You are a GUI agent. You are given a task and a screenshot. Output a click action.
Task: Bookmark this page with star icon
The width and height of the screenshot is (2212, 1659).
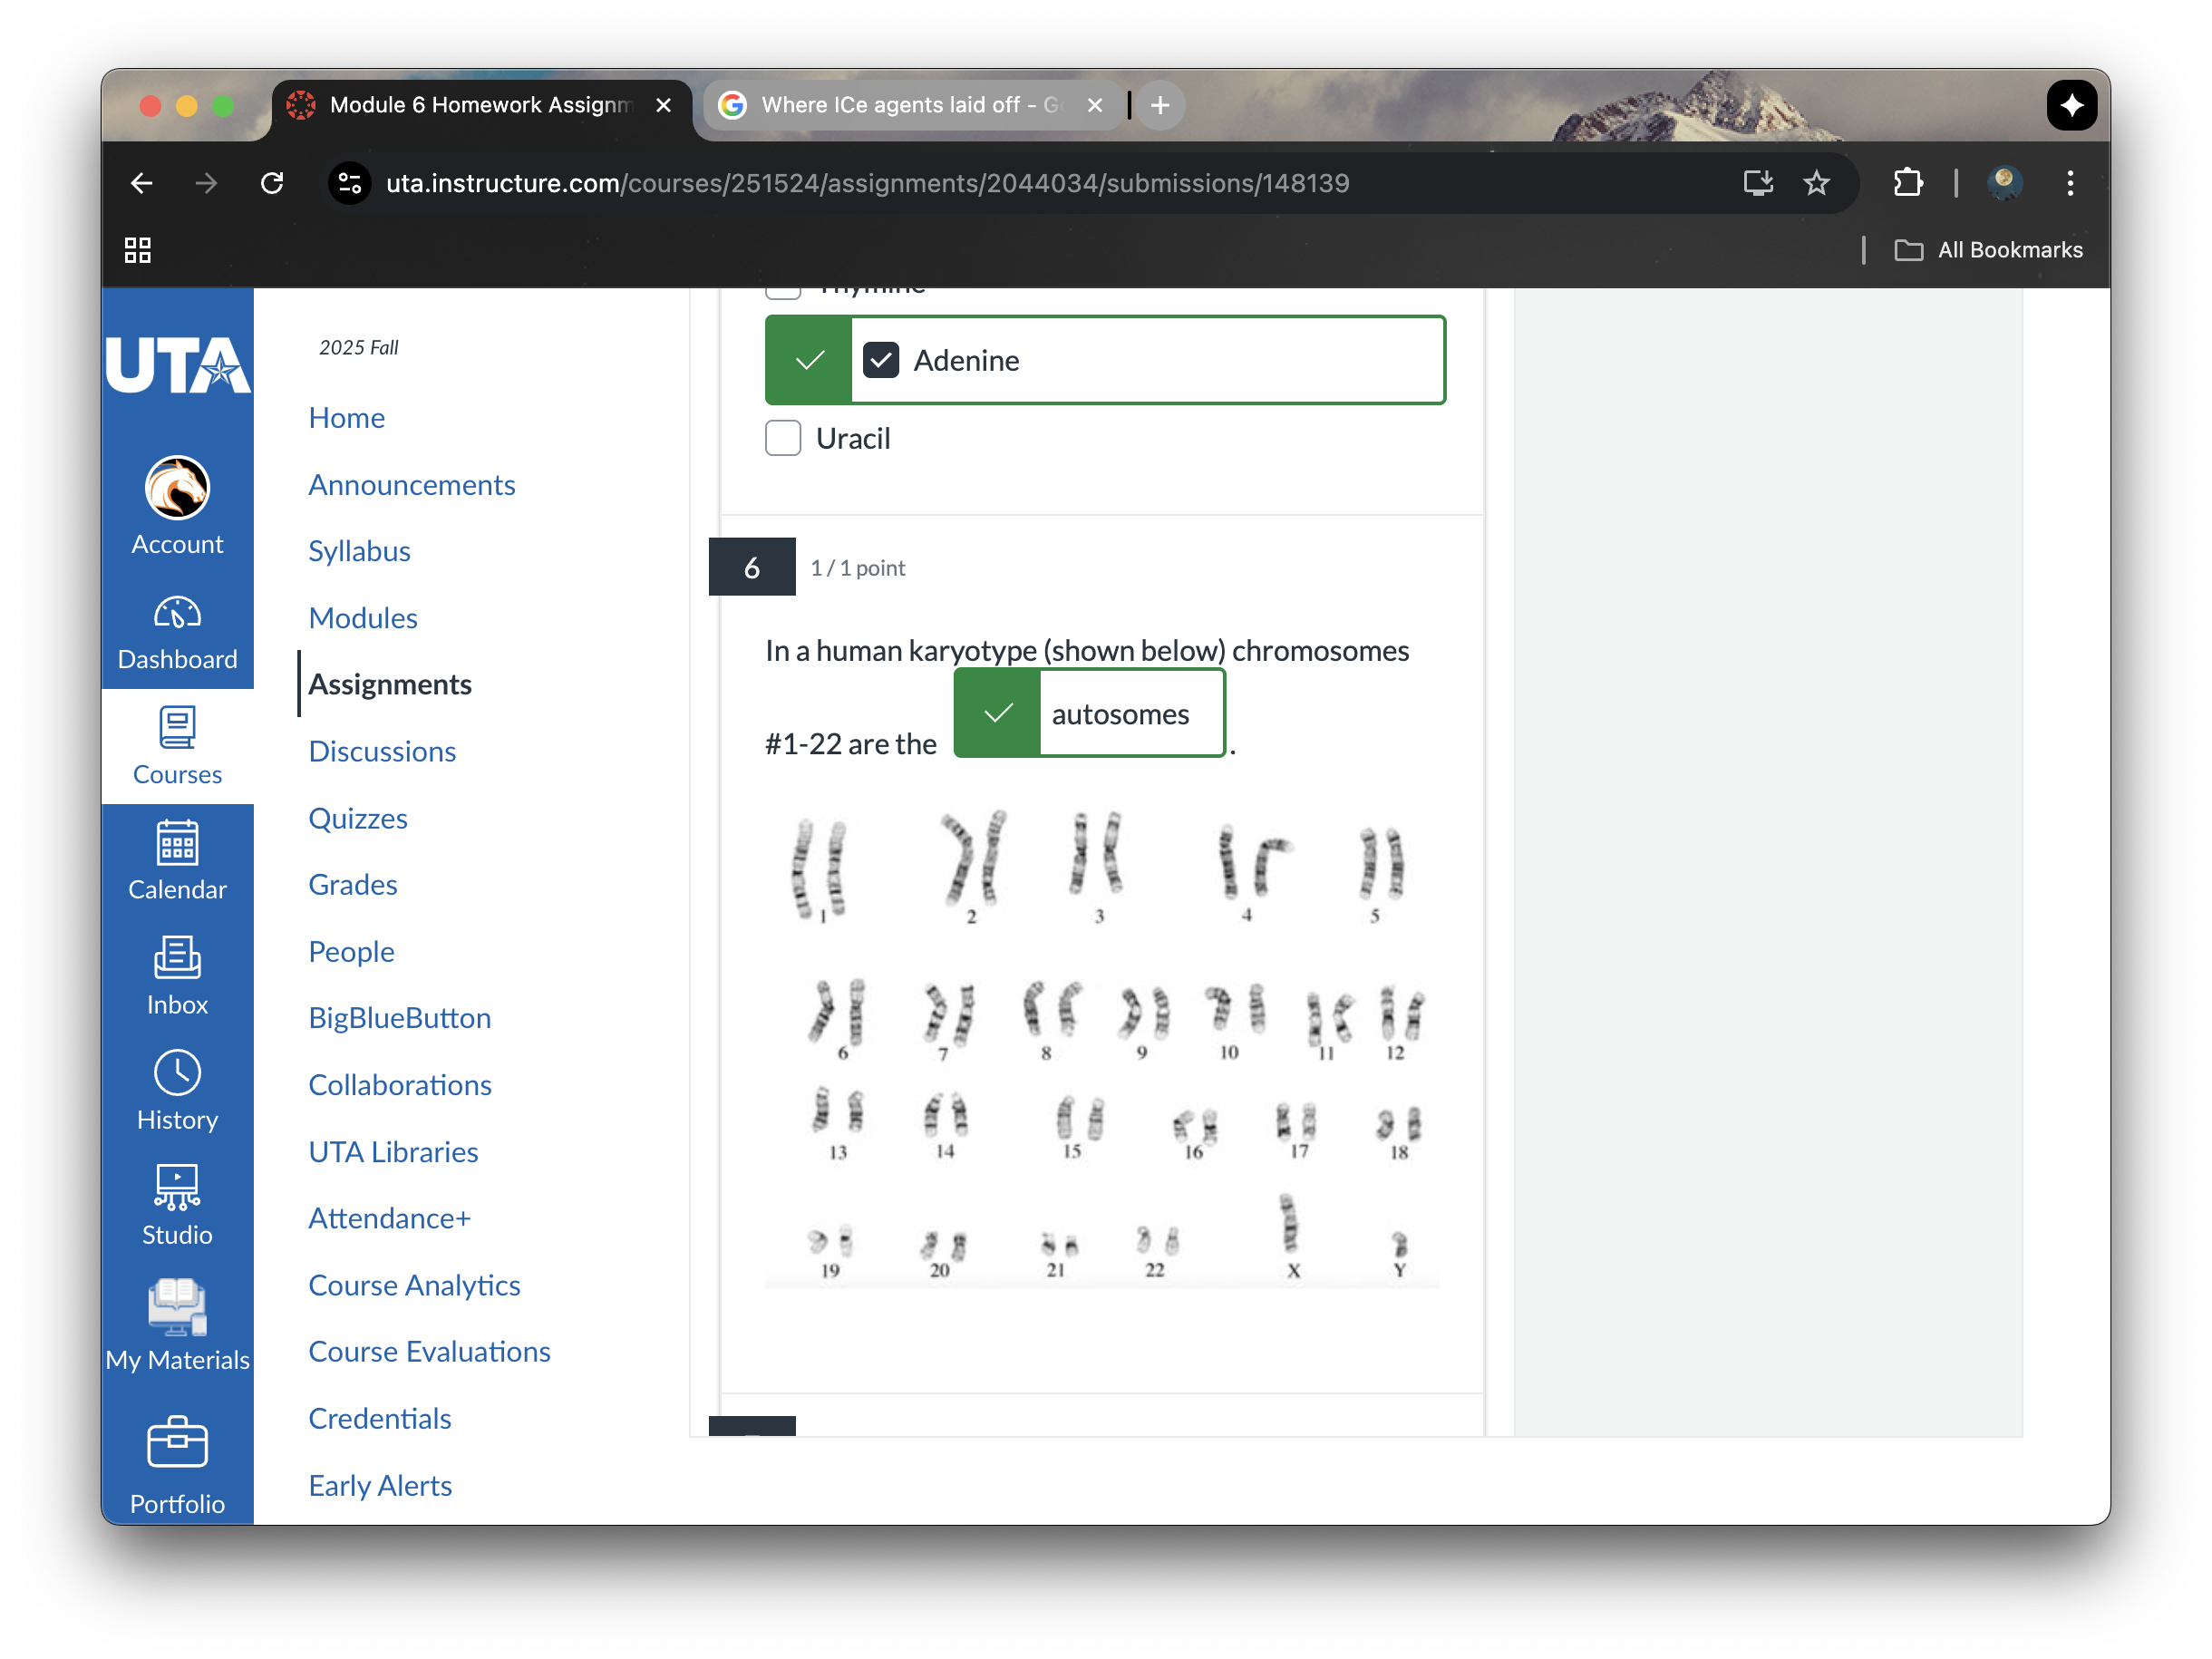(x=1816, y=183)
